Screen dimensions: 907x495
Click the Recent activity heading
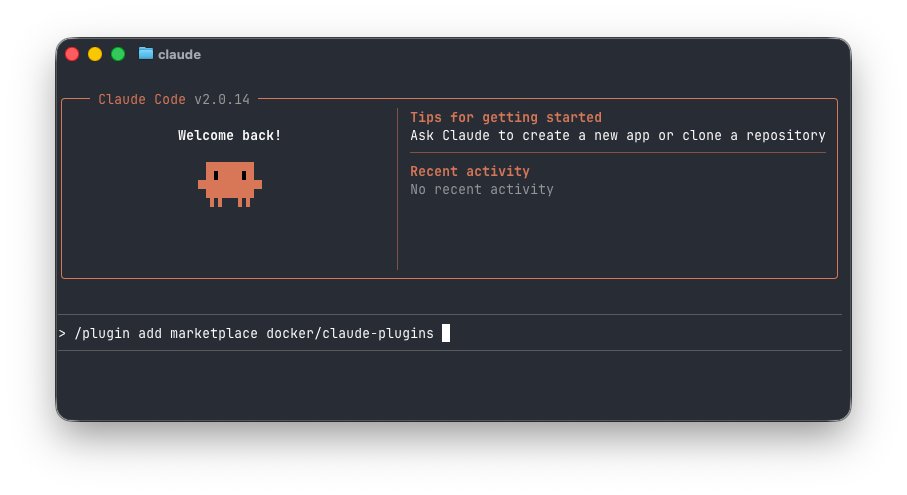(470, 171)
